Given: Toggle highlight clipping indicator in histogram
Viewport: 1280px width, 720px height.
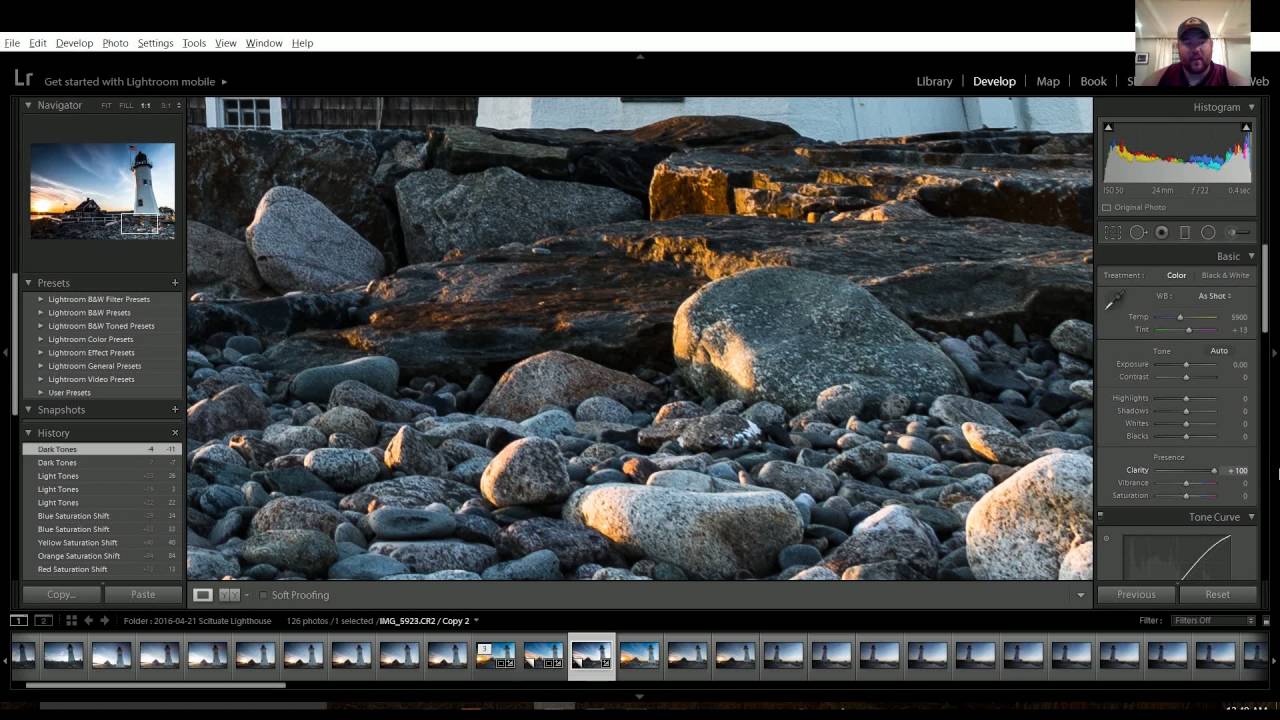Looking at the screenshot, I should (x=1246, y=127).
